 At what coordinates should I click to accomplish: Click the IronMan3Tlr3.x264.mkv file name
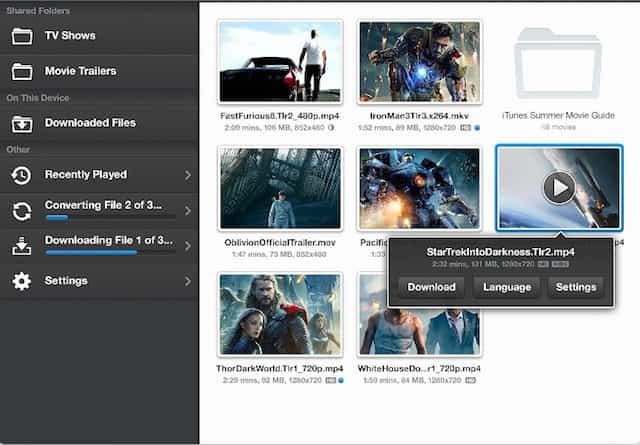tap(419, 116)
